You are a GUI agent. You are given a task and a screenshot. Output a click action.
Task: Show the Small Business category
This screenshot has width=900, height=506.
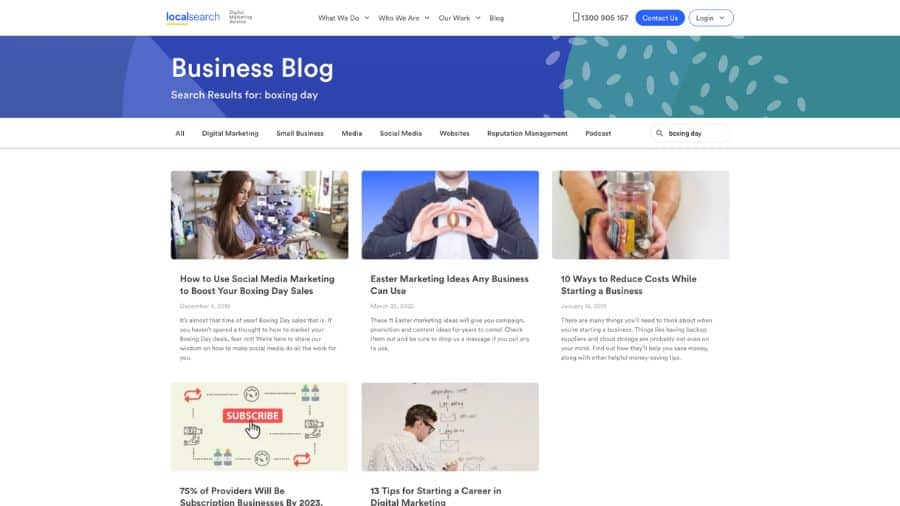pyautogui.click(x=300, y=133)
